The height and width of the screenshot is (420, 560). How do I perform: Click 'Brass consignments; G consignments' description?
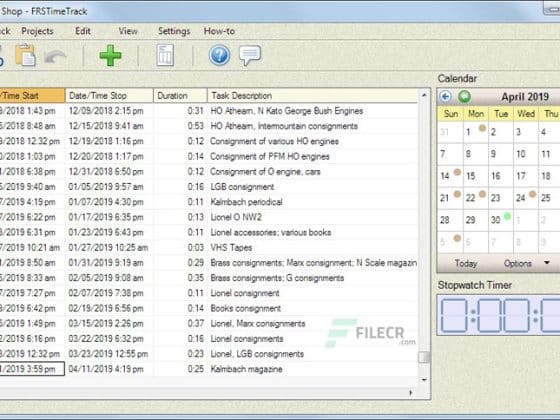(277, 278)
